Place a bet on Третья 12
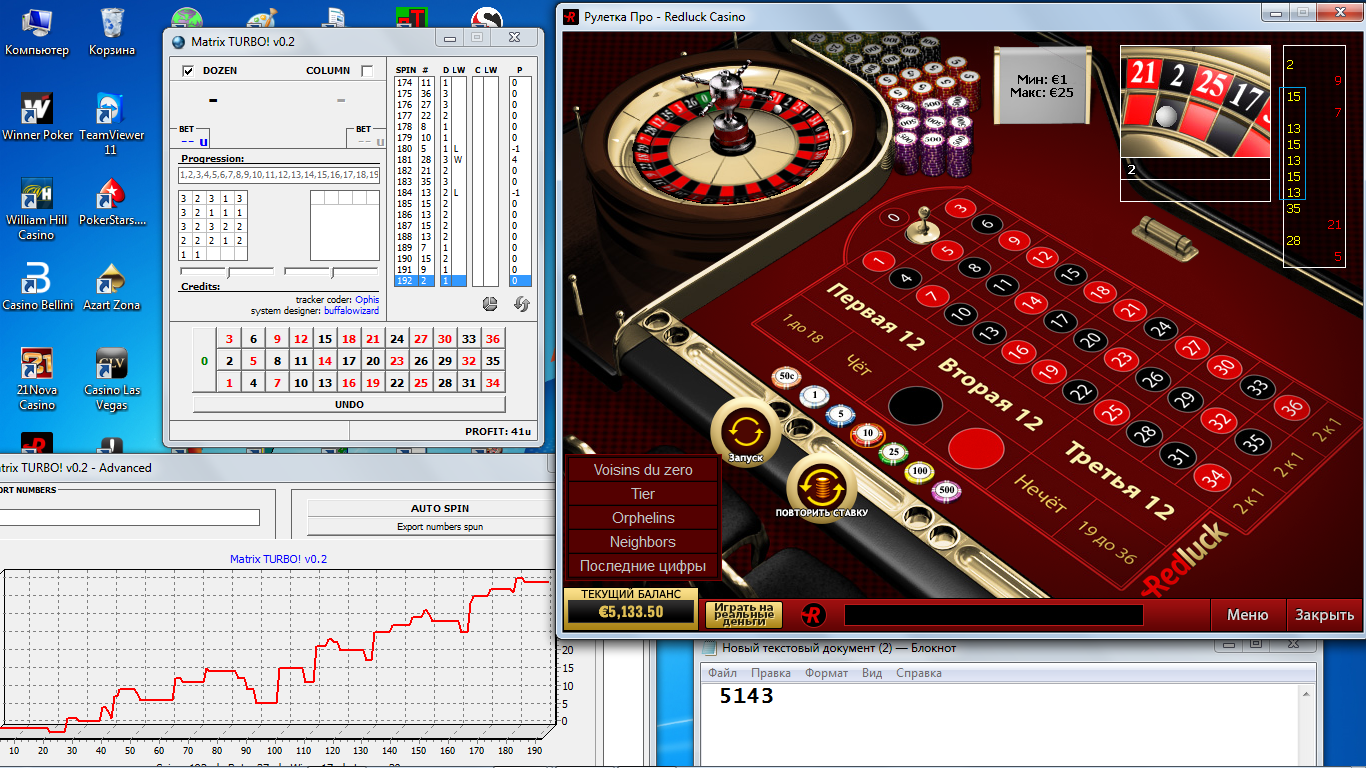This screenshot has width=1366, height=768. [x=1117, y=479]
